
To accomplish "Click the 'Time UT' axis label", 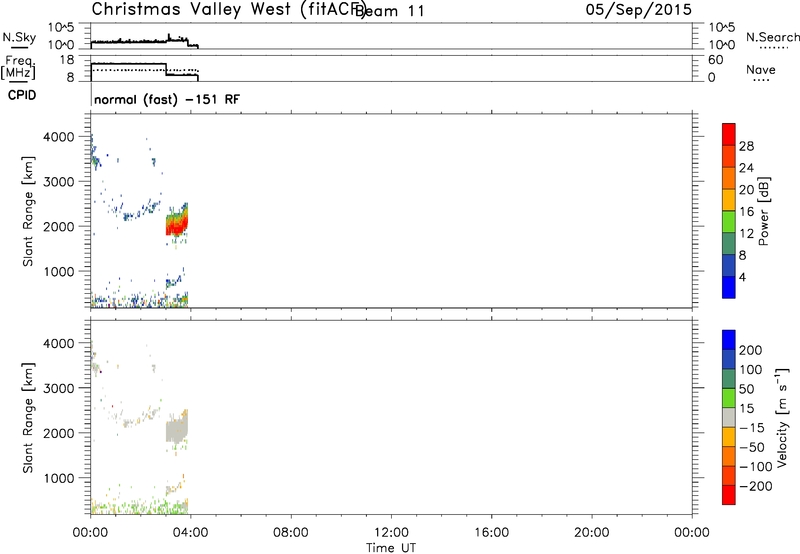I will pyautogui.click(x=391, y=548).
